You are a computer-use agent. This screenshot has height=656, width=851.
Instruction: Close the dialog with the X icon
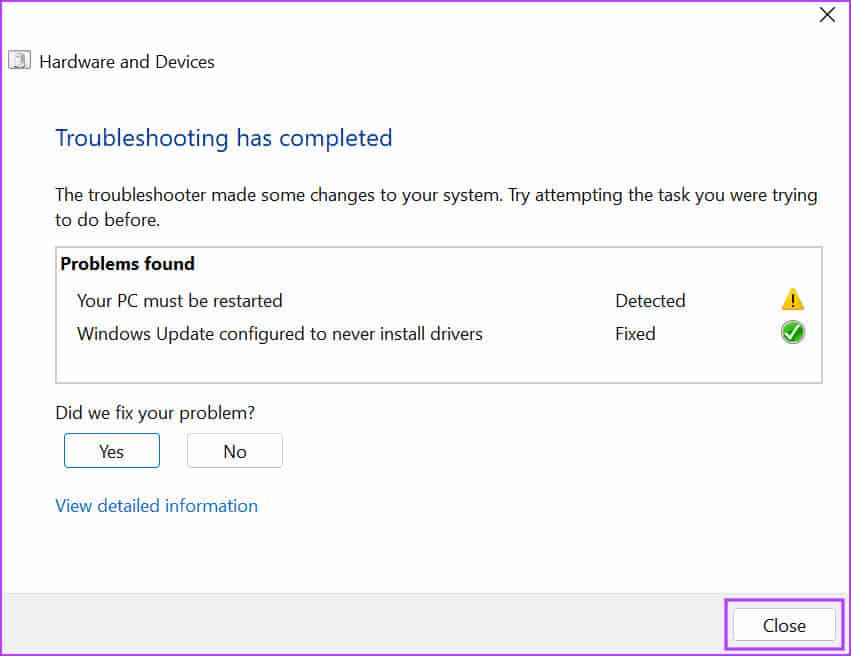827,15
